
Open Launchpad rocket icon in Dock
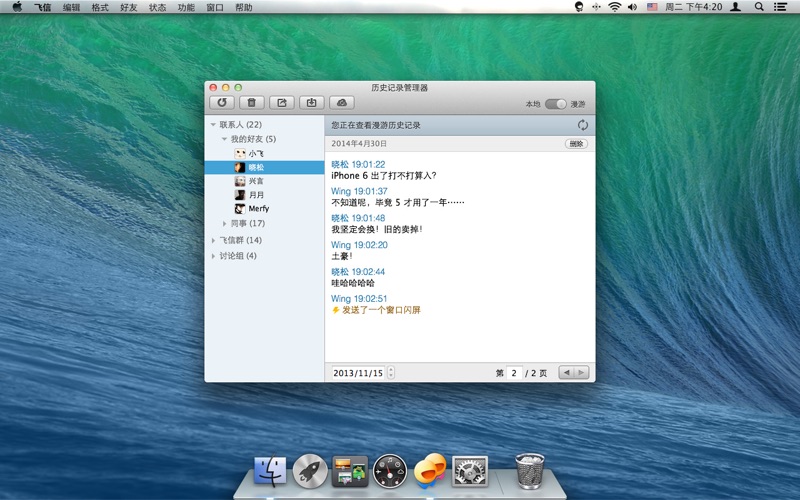click(309, 468)
